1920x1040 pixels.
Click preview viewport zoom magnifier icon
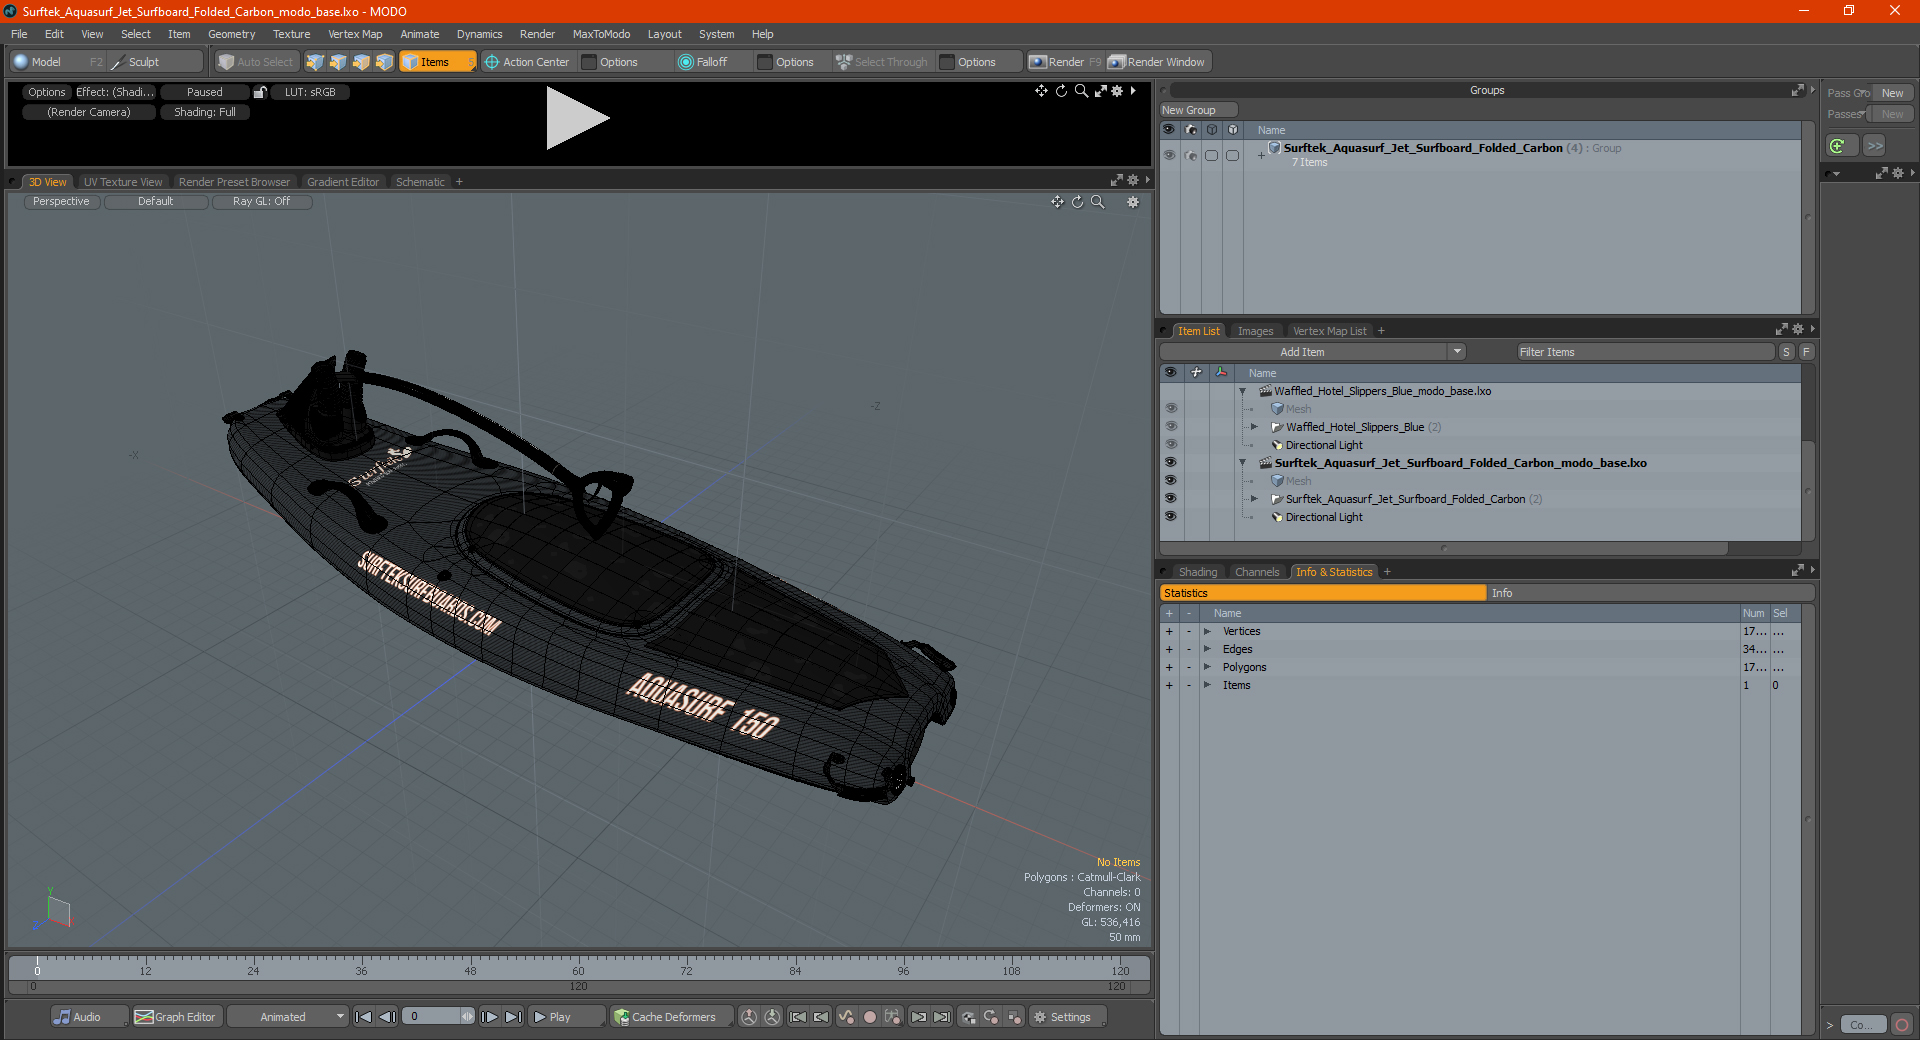click(1081, 91)
